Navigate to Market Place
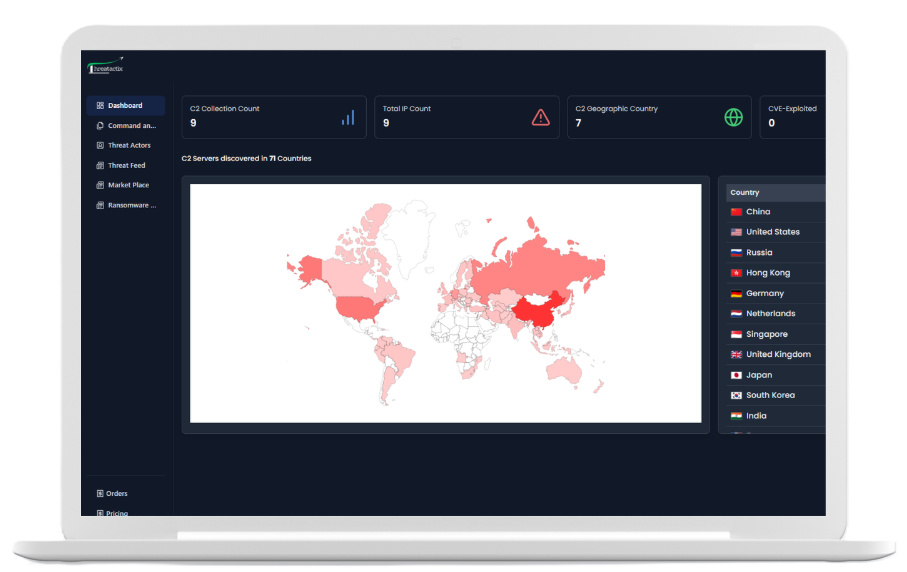 126,185
